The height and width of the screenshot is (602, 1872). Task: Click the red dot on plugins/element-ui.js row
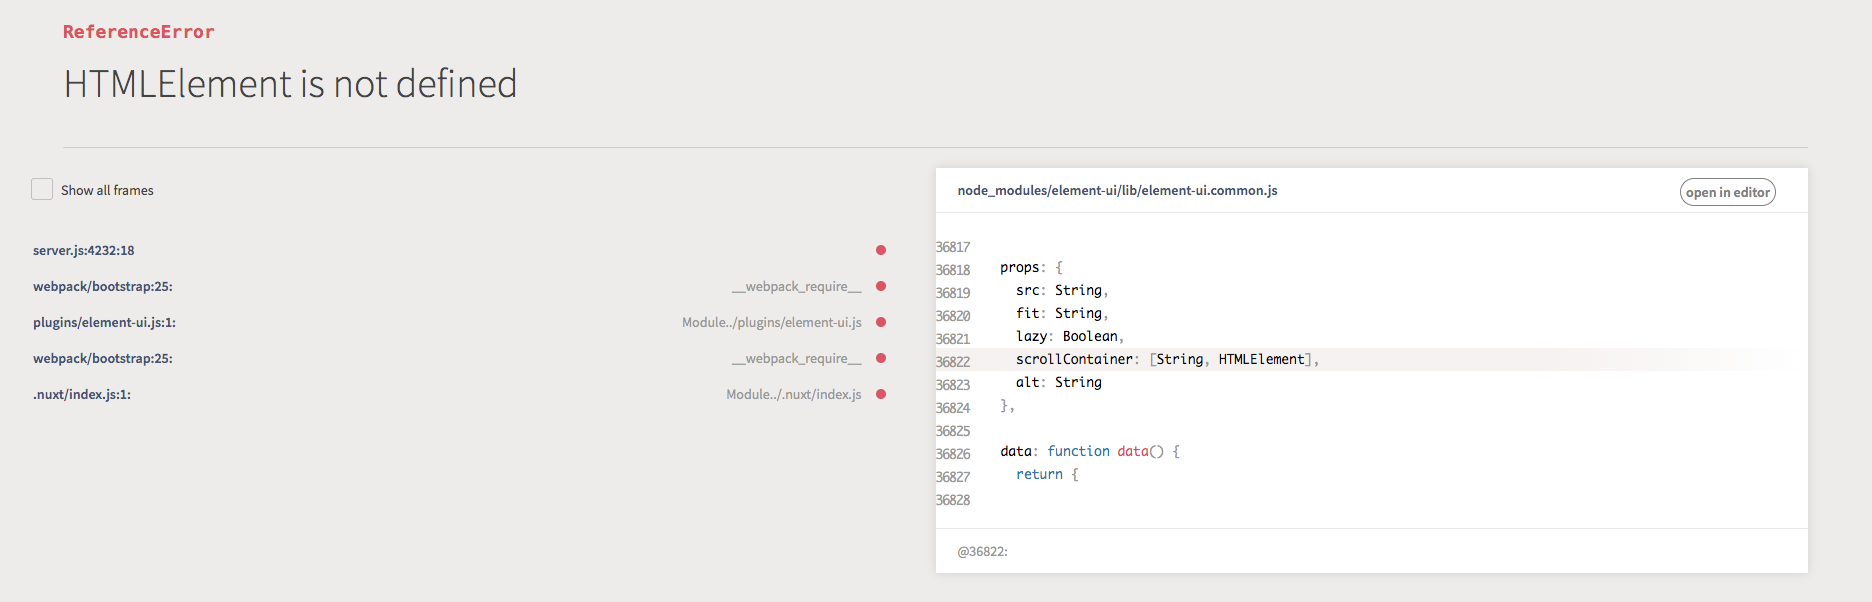(x=881, y=322)
